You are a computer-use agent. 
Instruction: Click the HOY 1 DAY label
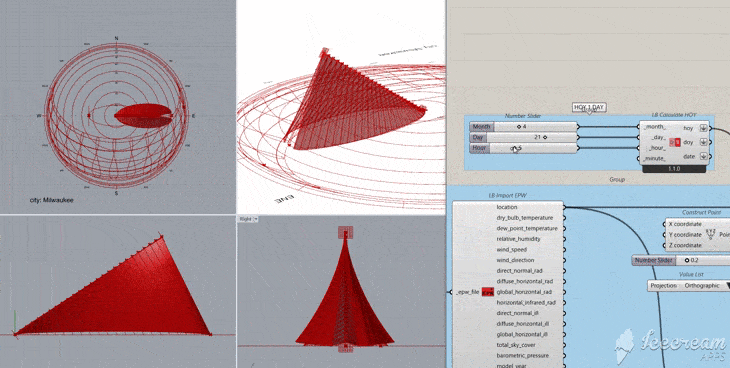[589, 108]
